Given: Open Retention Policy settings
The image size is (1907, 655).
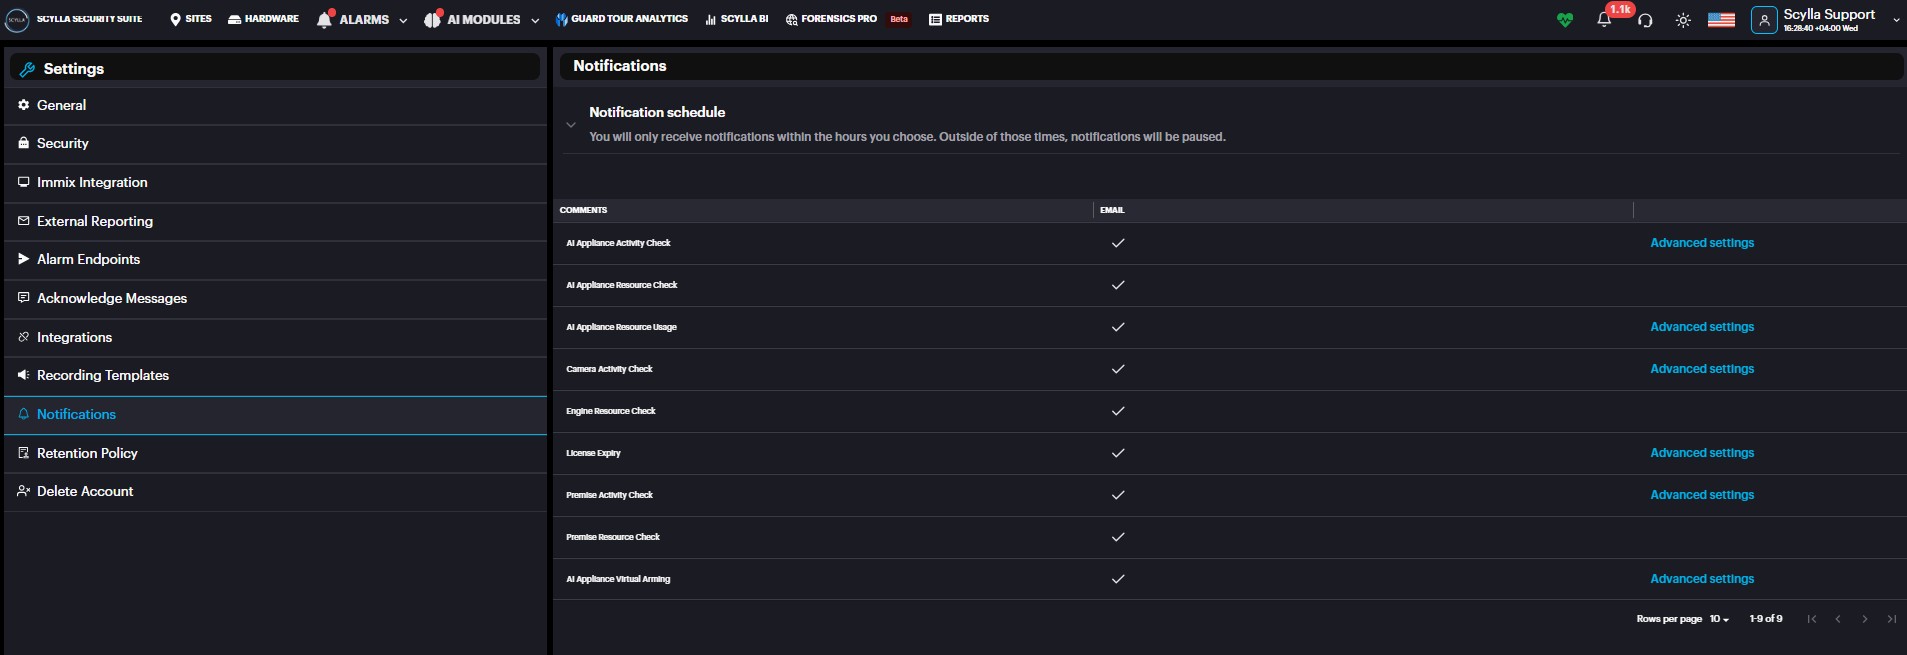Looking at the screenshot, I should [87, 453].
